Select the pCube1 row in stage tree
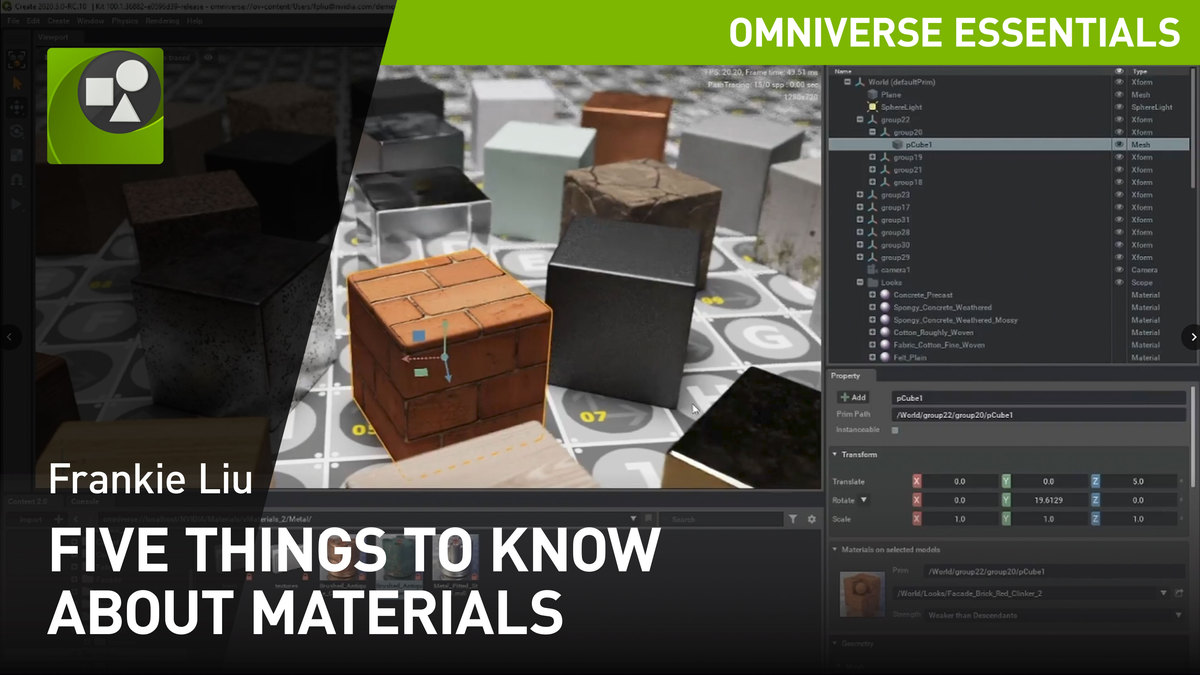Screen dimensions: 1200x675 1008,145
